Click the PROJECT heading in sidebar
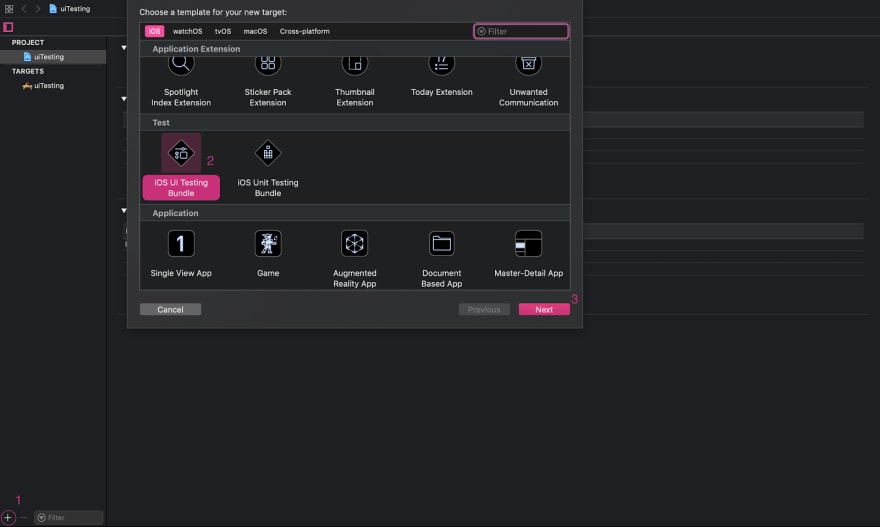880x527 pixels. pos(28,43)
